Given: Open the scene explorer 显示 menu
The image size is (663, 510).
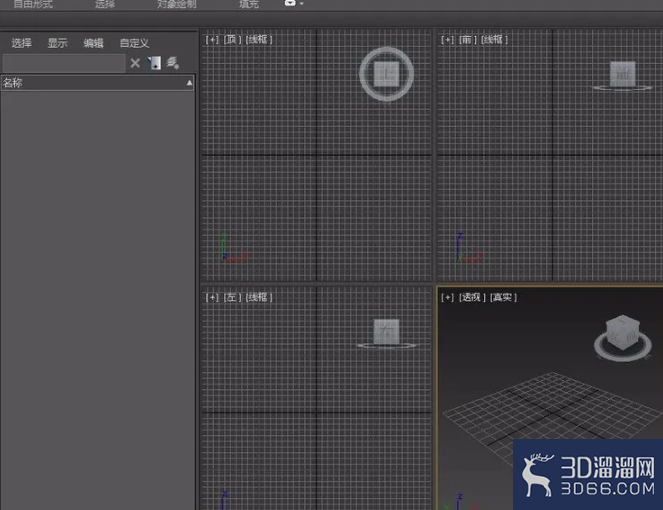Looking at the screenshot, I should [x=58, y=43].
